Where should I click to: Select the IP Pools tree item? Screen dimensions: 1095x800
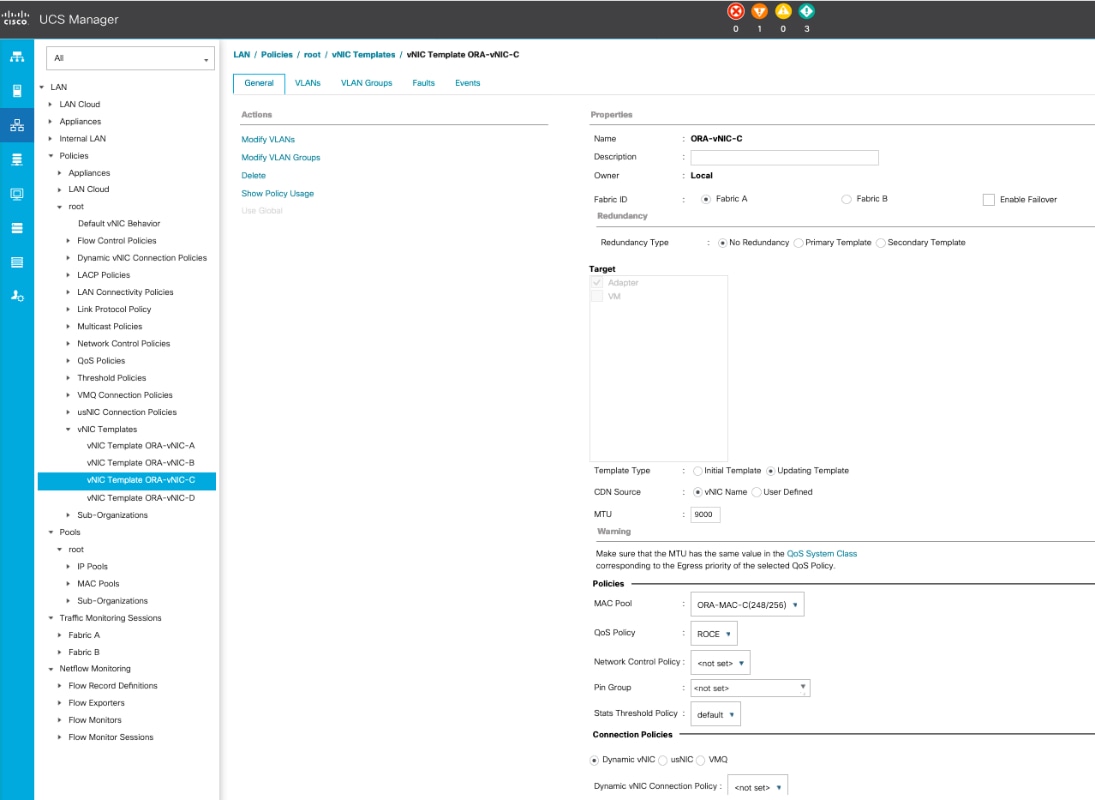[x=92, y=566]
